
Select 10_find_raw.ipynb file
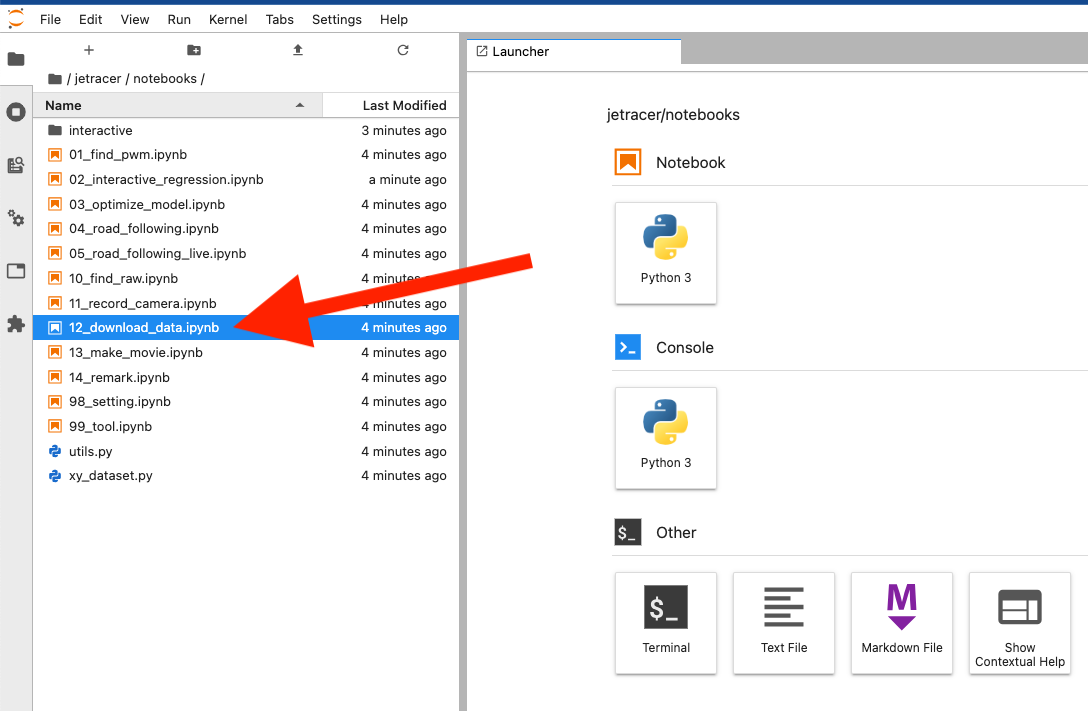point(246,279)
